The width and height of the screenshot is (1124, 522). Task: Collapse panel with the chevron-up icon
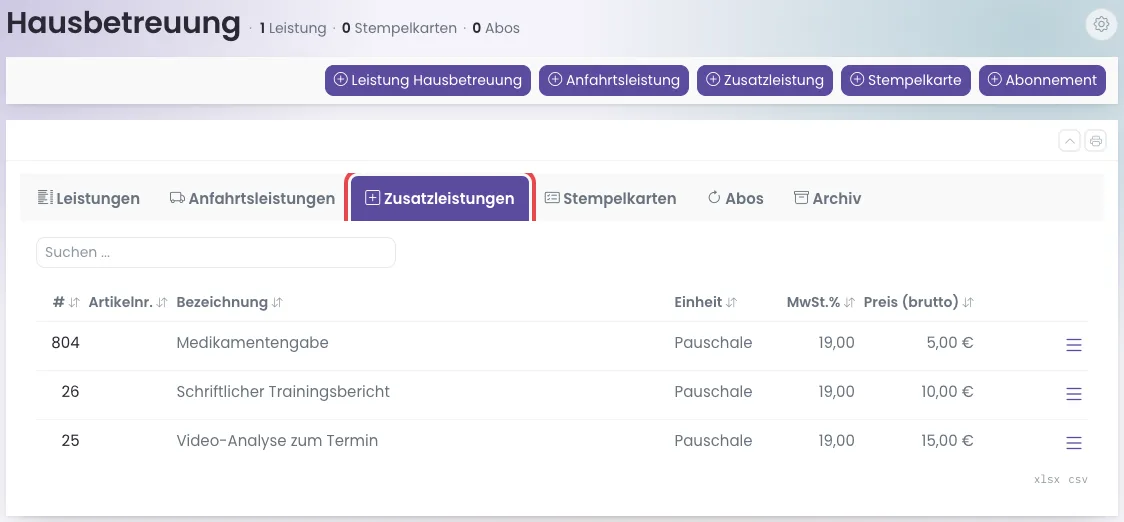click(1070, 141)
